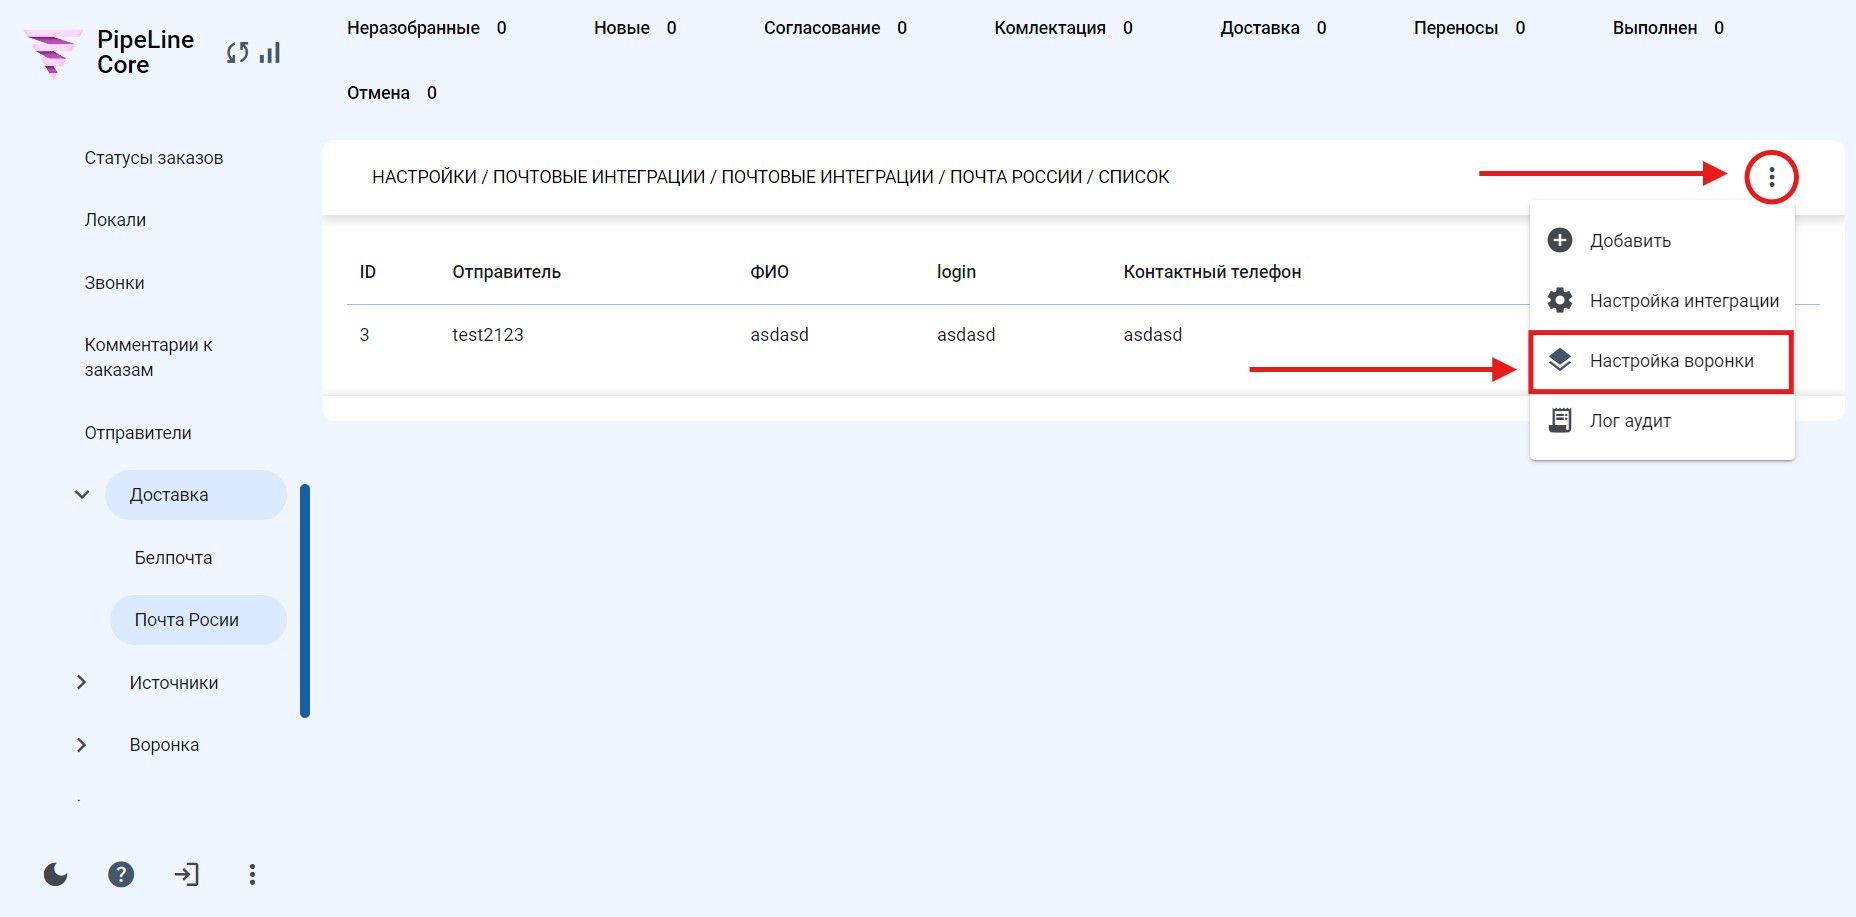Image resolution: width=1856 pixels, height=917 pixels.
Task: Click the PipeLine Core funnel logo
Action: click(x=52, y=53)
